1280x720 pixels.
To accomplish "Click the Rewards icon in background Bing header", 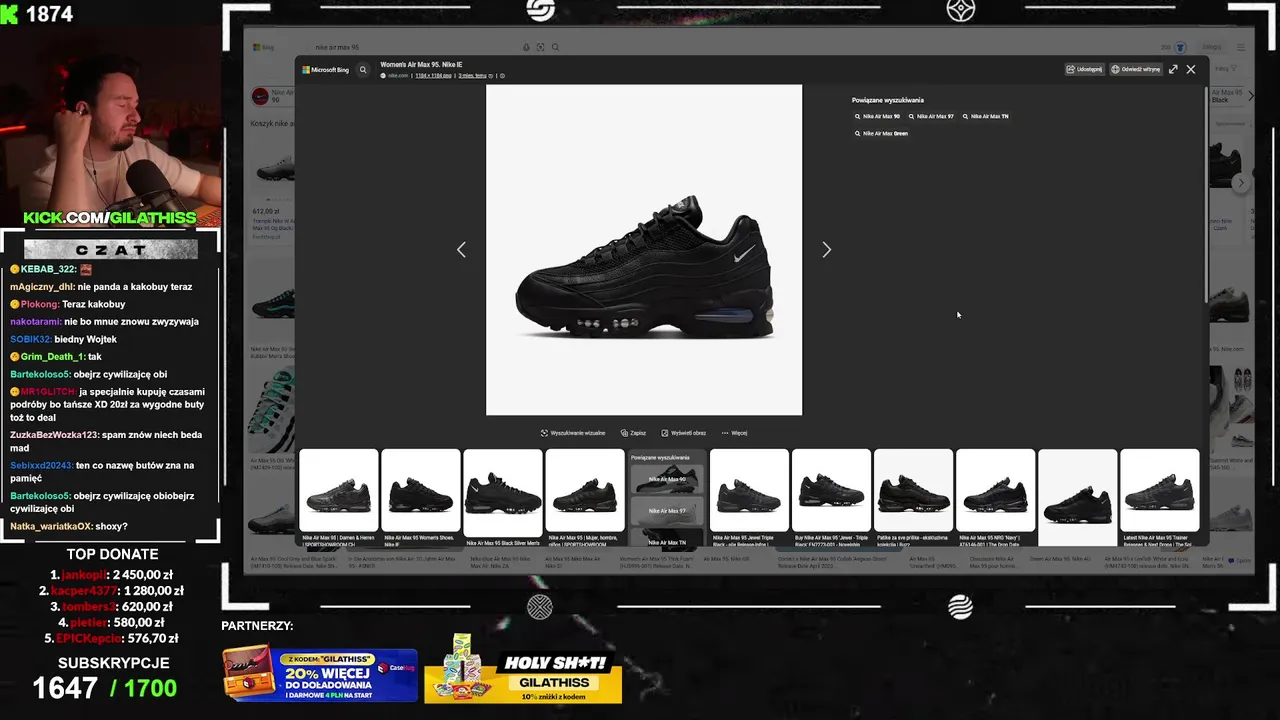I will click(x=1180, y=47).
